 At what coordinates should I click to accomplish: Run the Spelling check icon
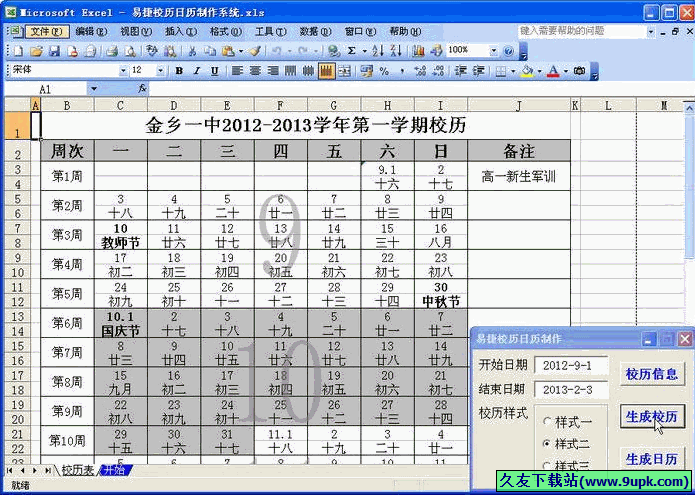[152, 51]
